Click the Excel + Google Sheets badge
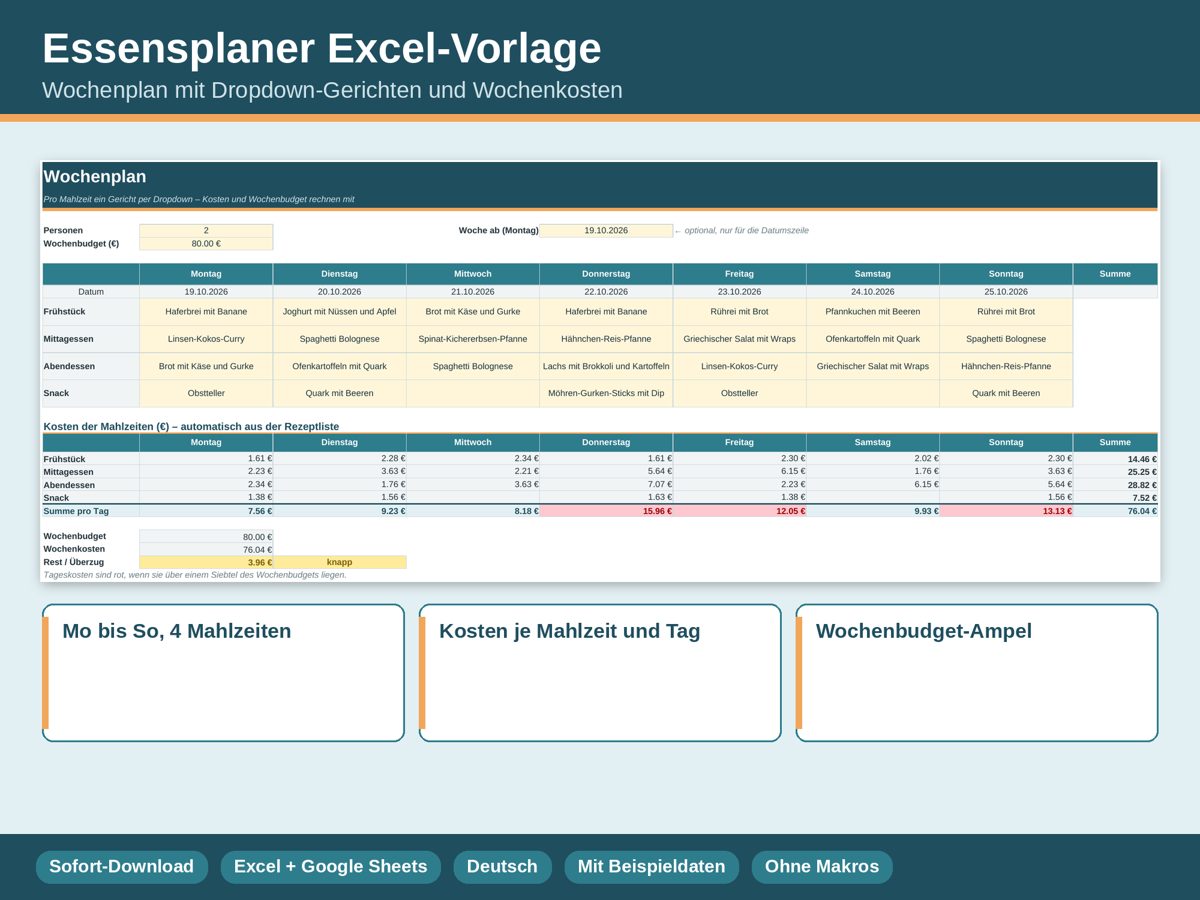Viewport: 1200px width, 900px height. (x=330, y=867)
